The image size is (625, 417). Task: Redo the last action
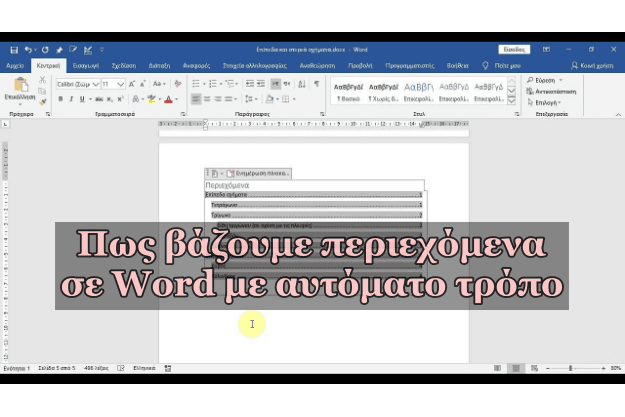pyautogui.click(x=45, y=50)
